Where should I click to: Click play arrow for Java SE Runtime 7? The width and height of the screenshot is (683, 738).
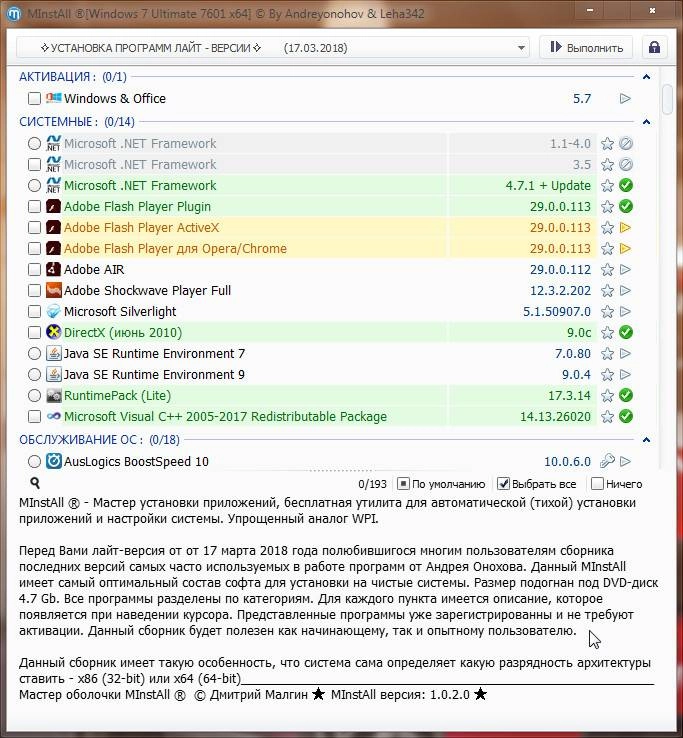tap(625, 353)
